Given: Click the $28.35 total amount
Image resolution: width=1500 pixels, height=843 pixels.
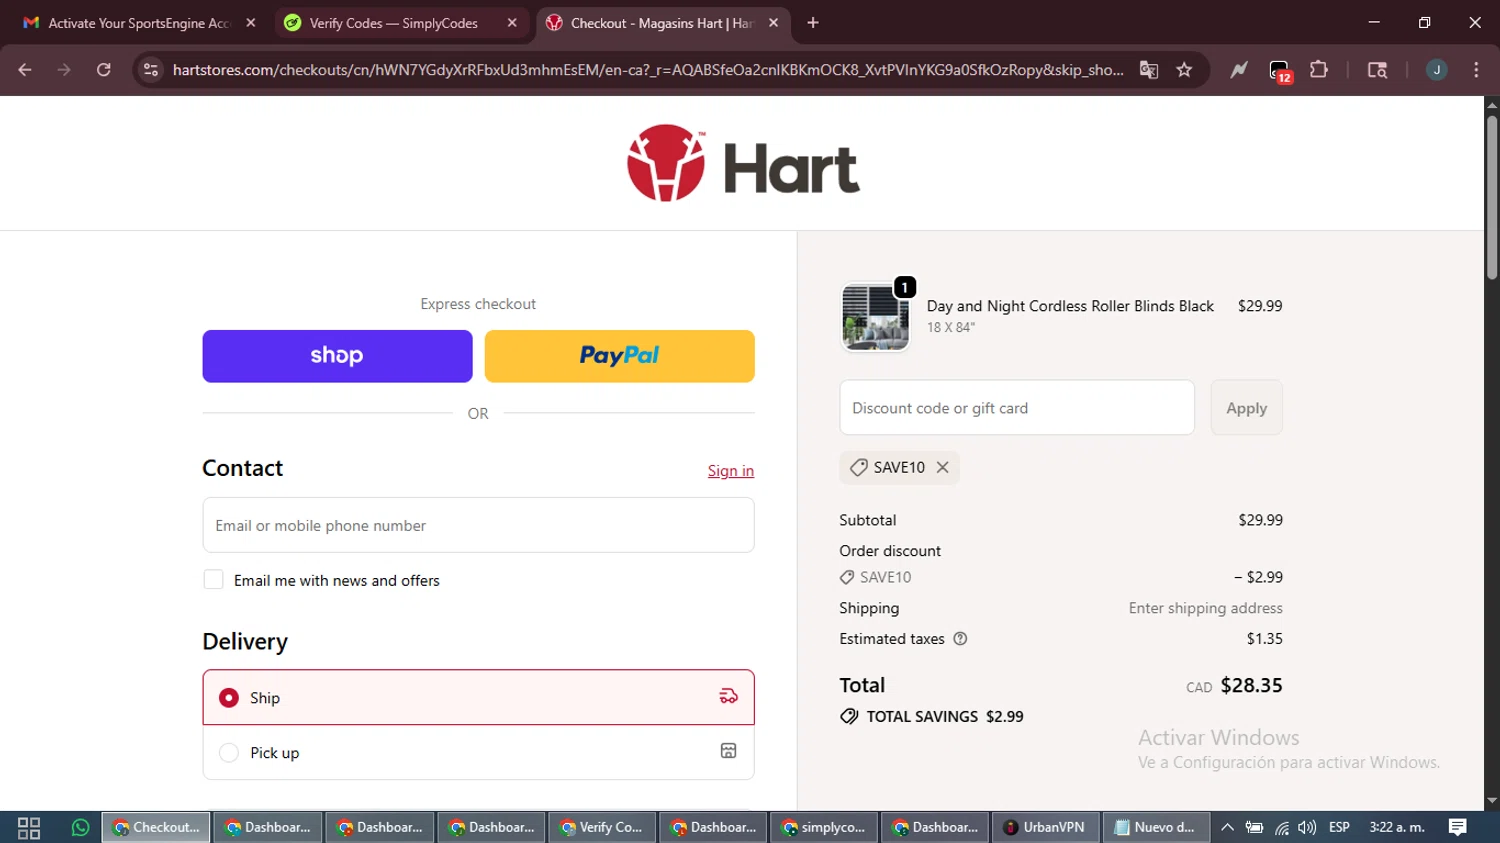Looking at the screenshot, I should tap(1251, 685).
